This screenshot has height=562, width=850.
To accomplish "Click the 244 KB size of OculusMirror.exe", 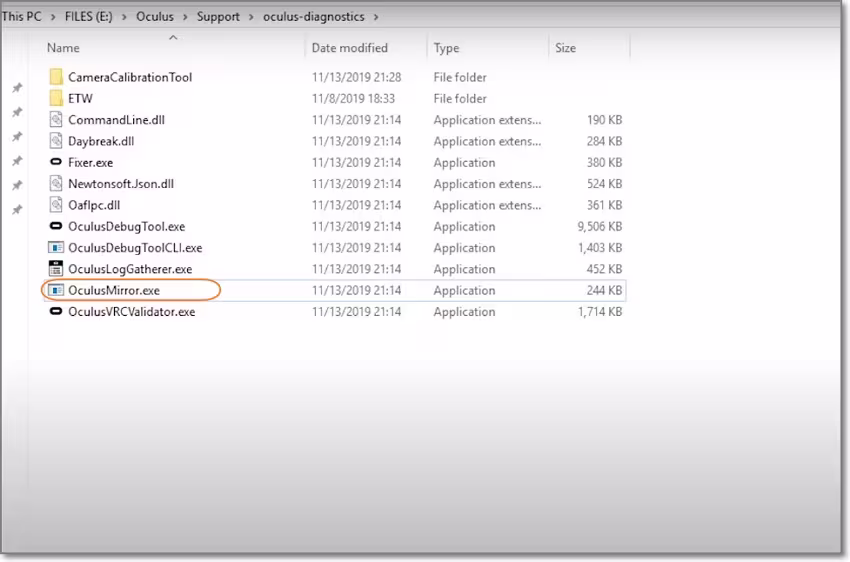I will tap(604, 290).
